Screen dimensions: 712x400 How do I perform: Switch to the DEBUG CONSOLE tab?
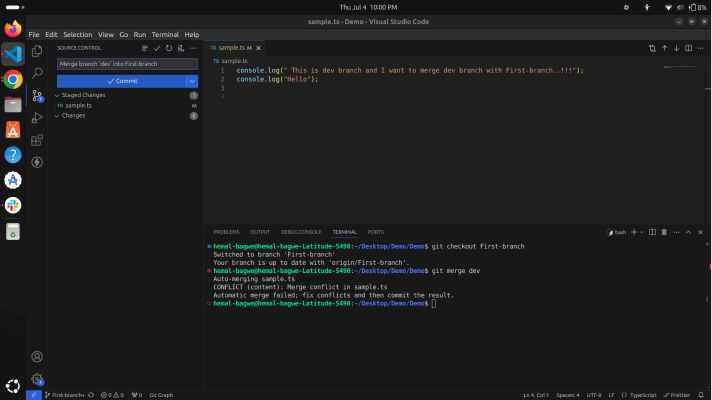[x=301, y=232]
